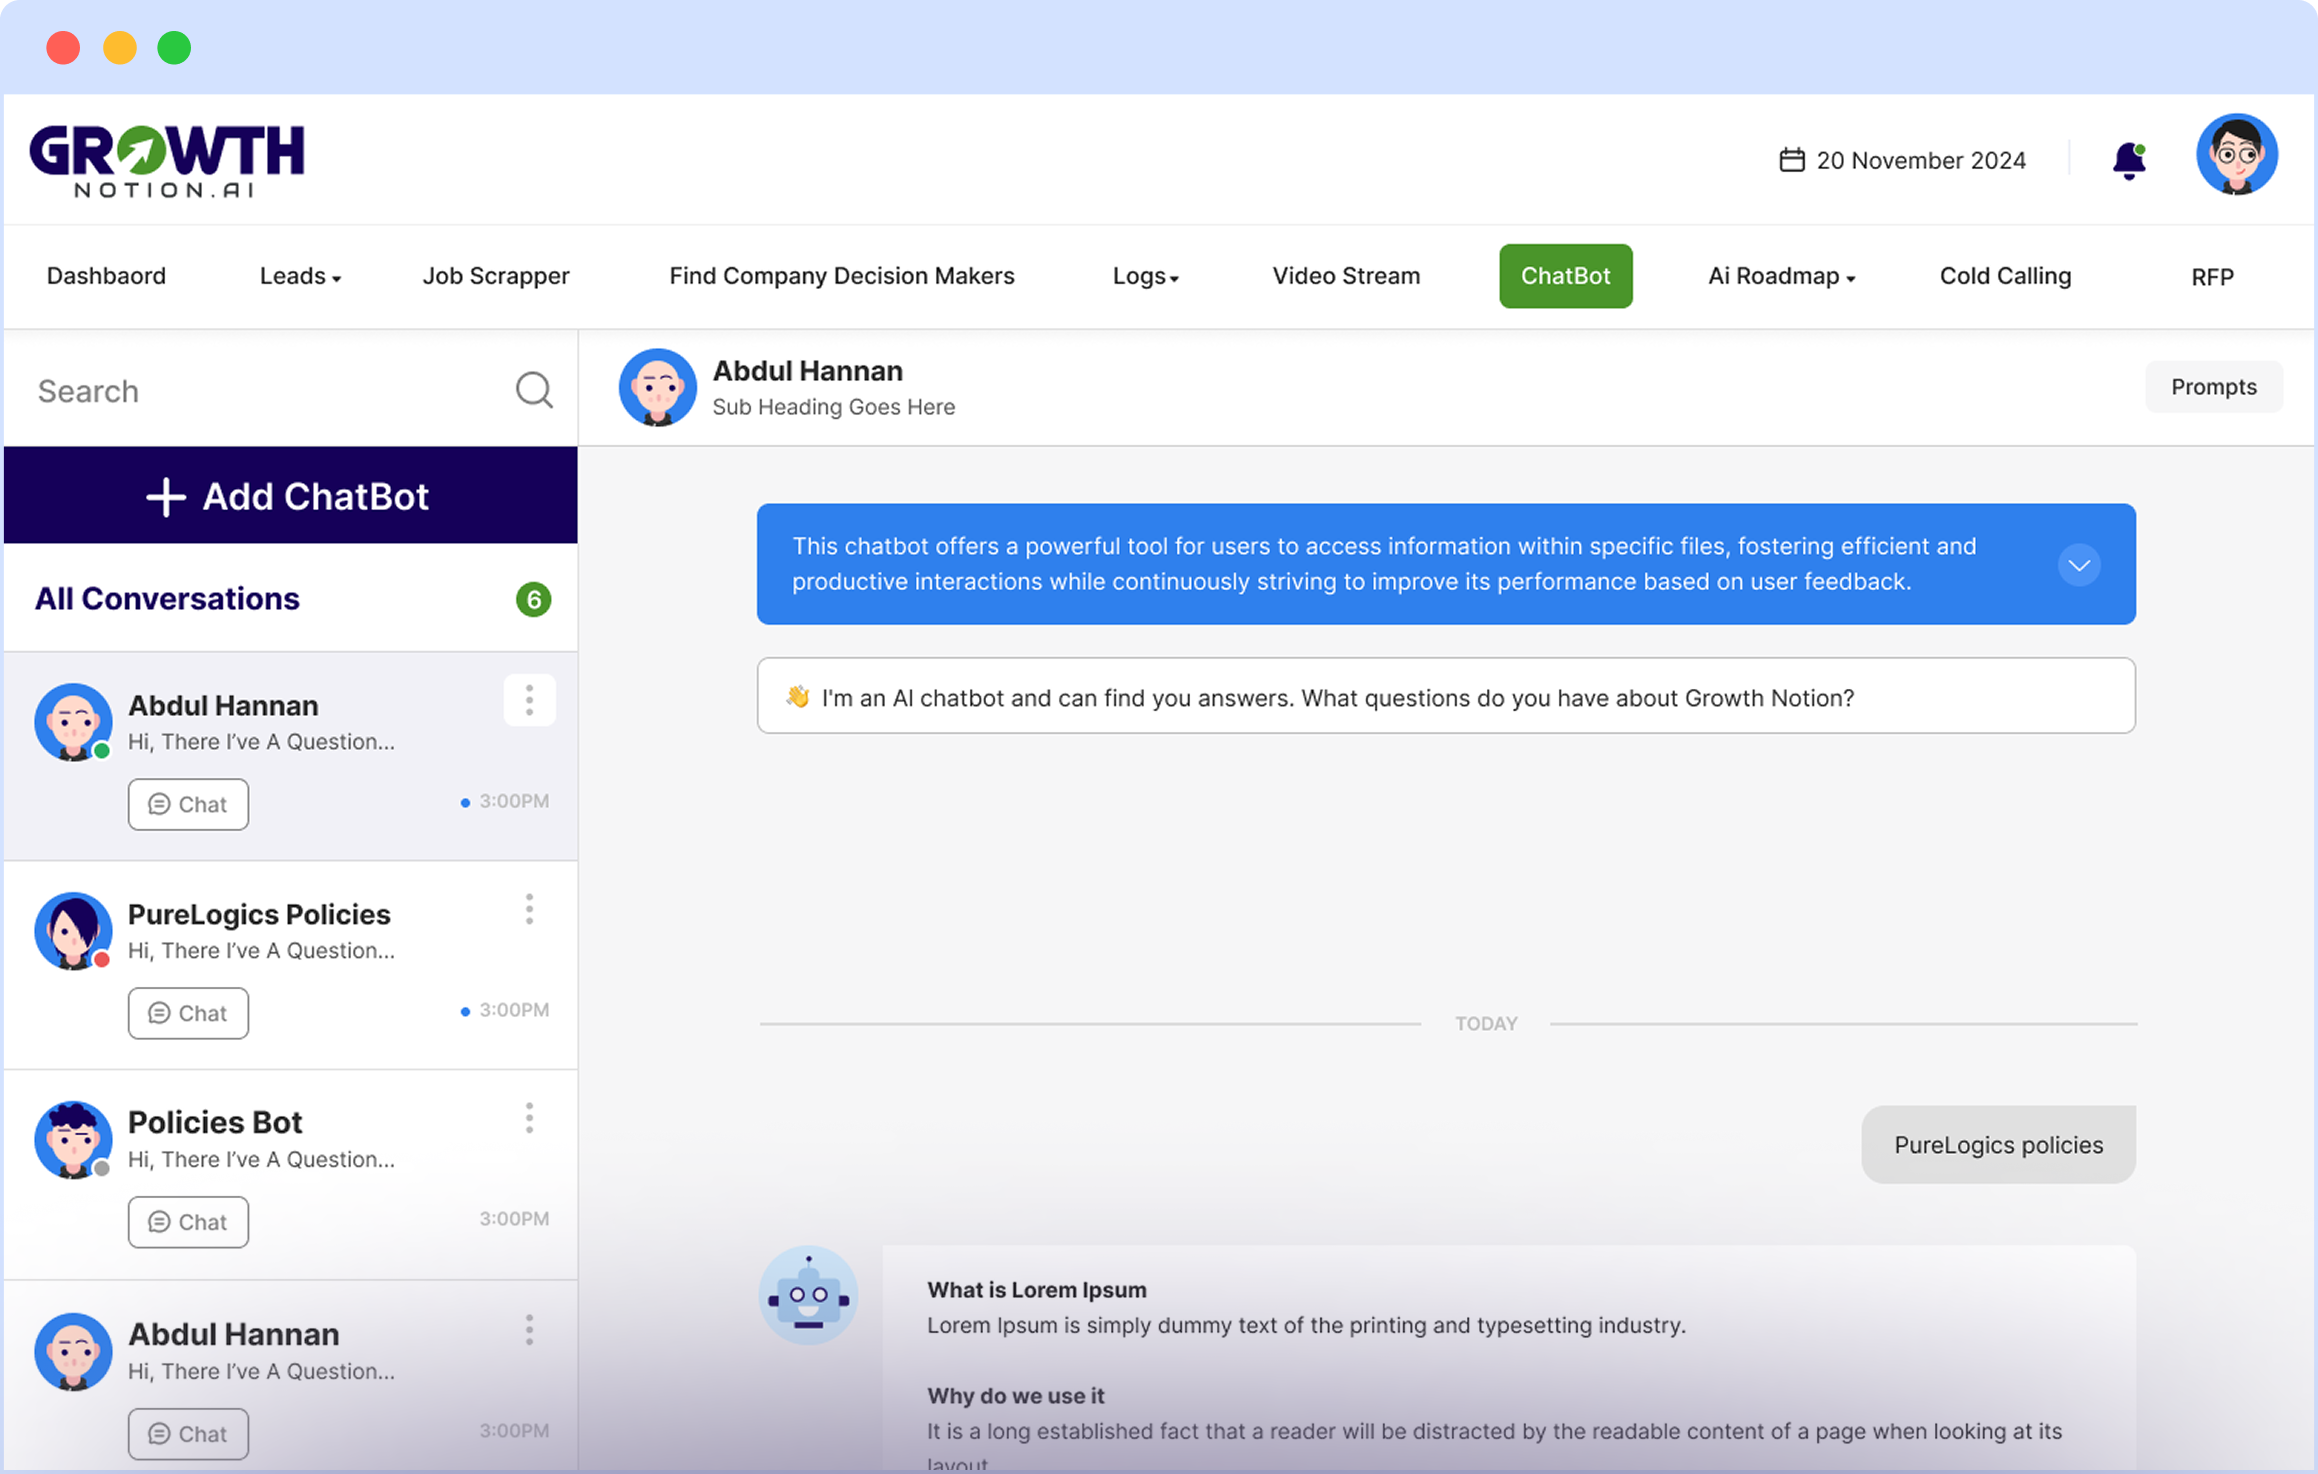
Task: Open the Leads dropdown
Action: 299,276
